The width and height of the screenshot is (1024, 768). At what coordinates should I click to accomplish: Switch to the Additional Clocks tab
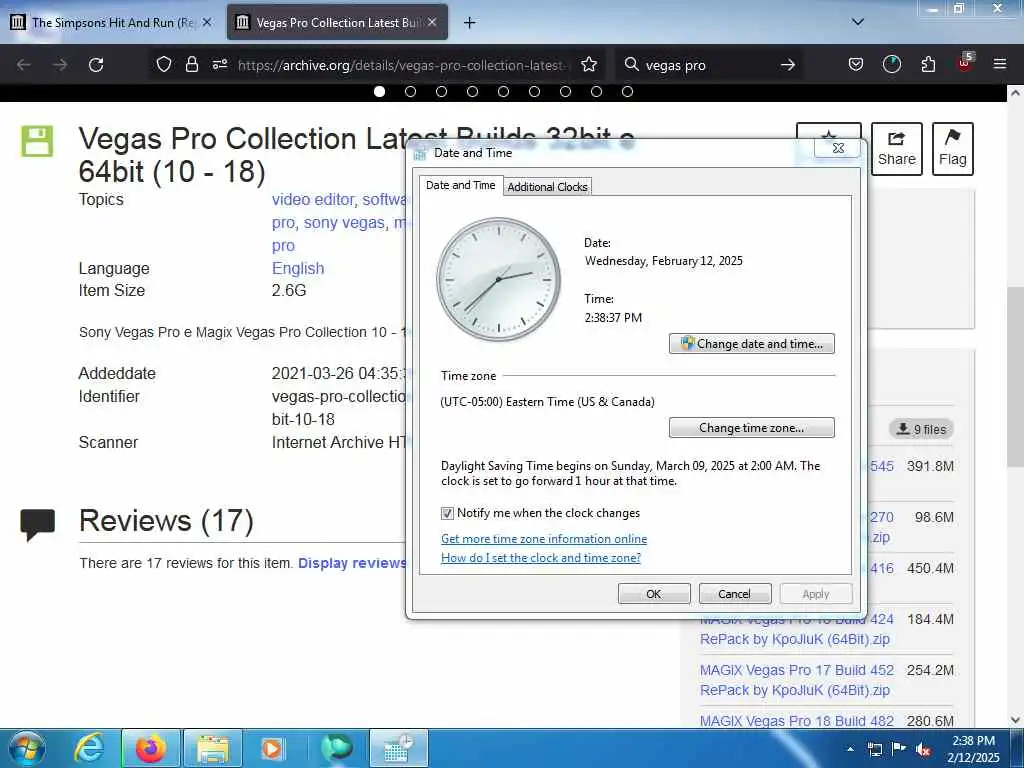(x=547, y=187)
